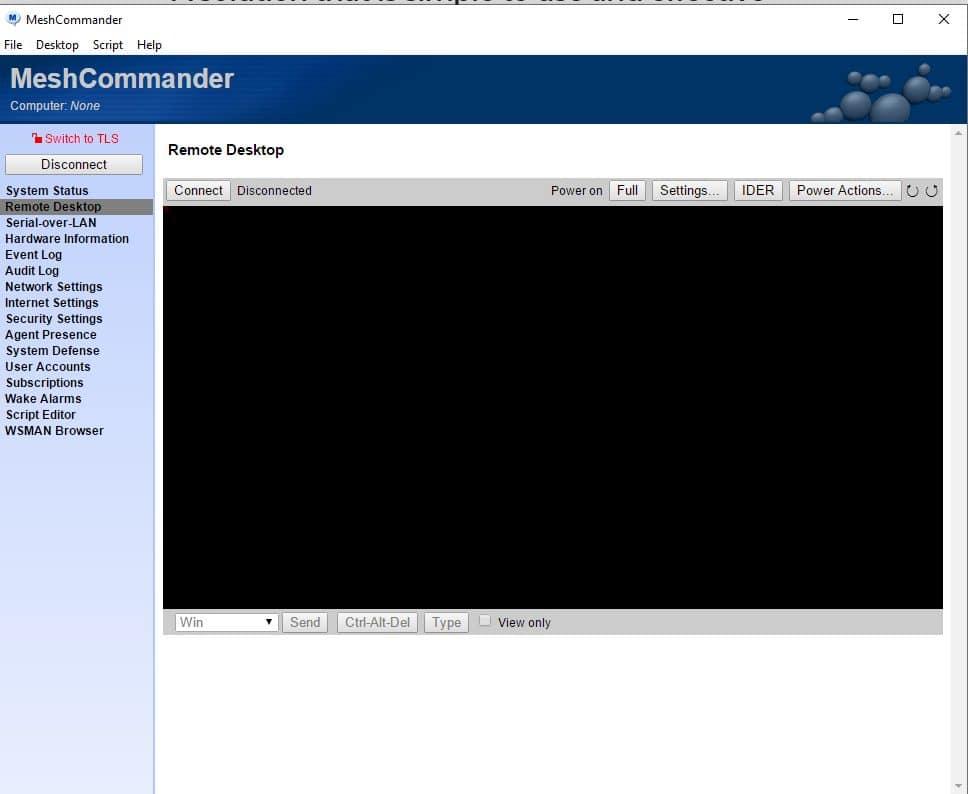Send Ctrl-Alt-Del to the remote machine
This screenshot has height=794, width=968.
[x=377, y=622]
